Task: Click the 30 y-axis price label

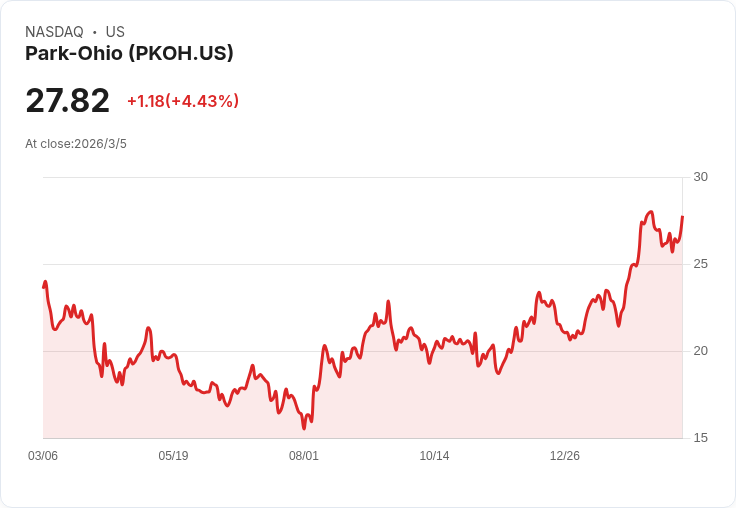Action: click(700, 177)
